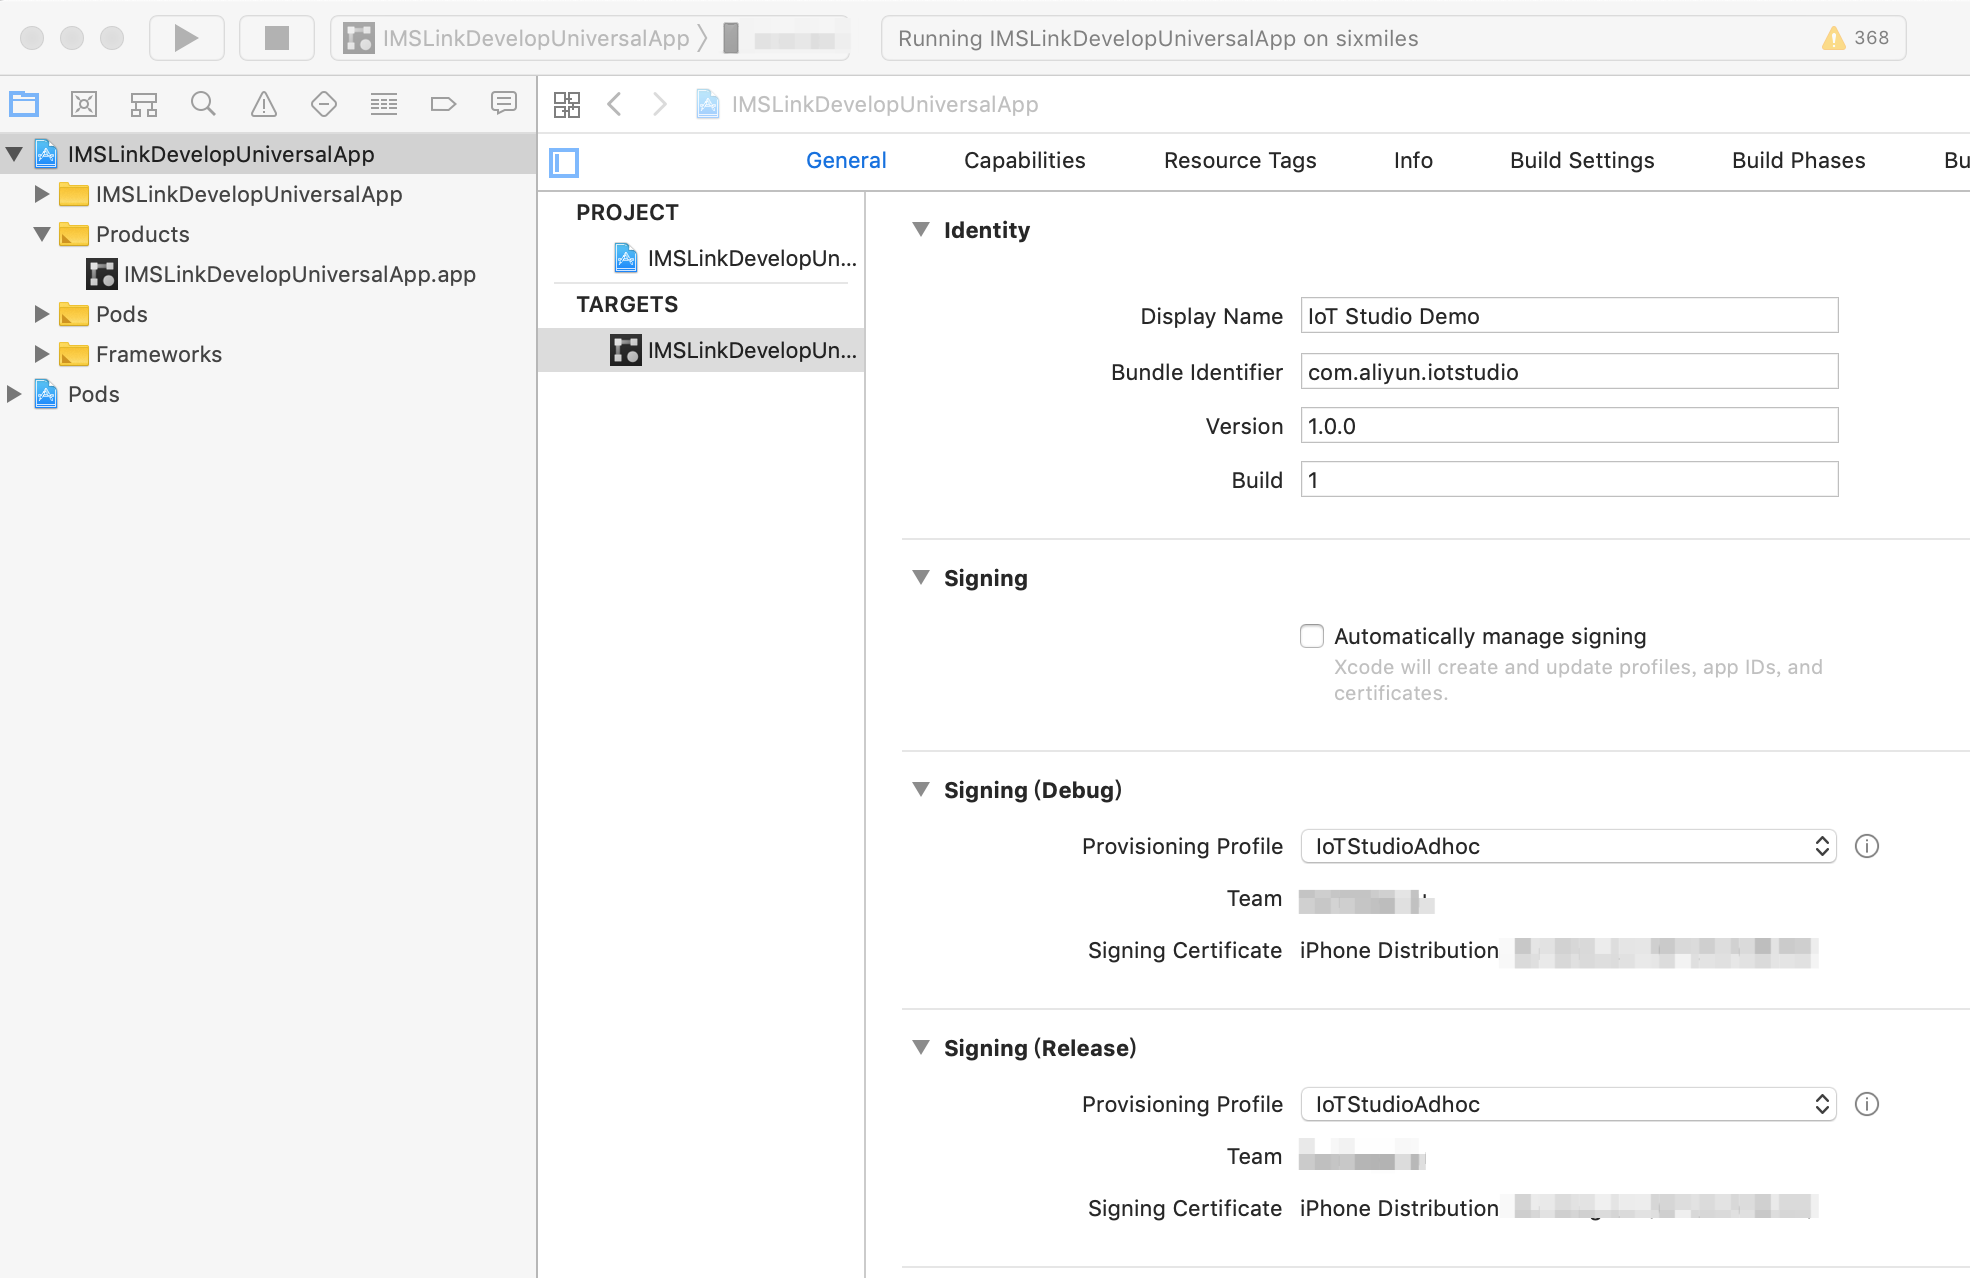
Task: Go forward with the right chevron
Action: (659, 104)
